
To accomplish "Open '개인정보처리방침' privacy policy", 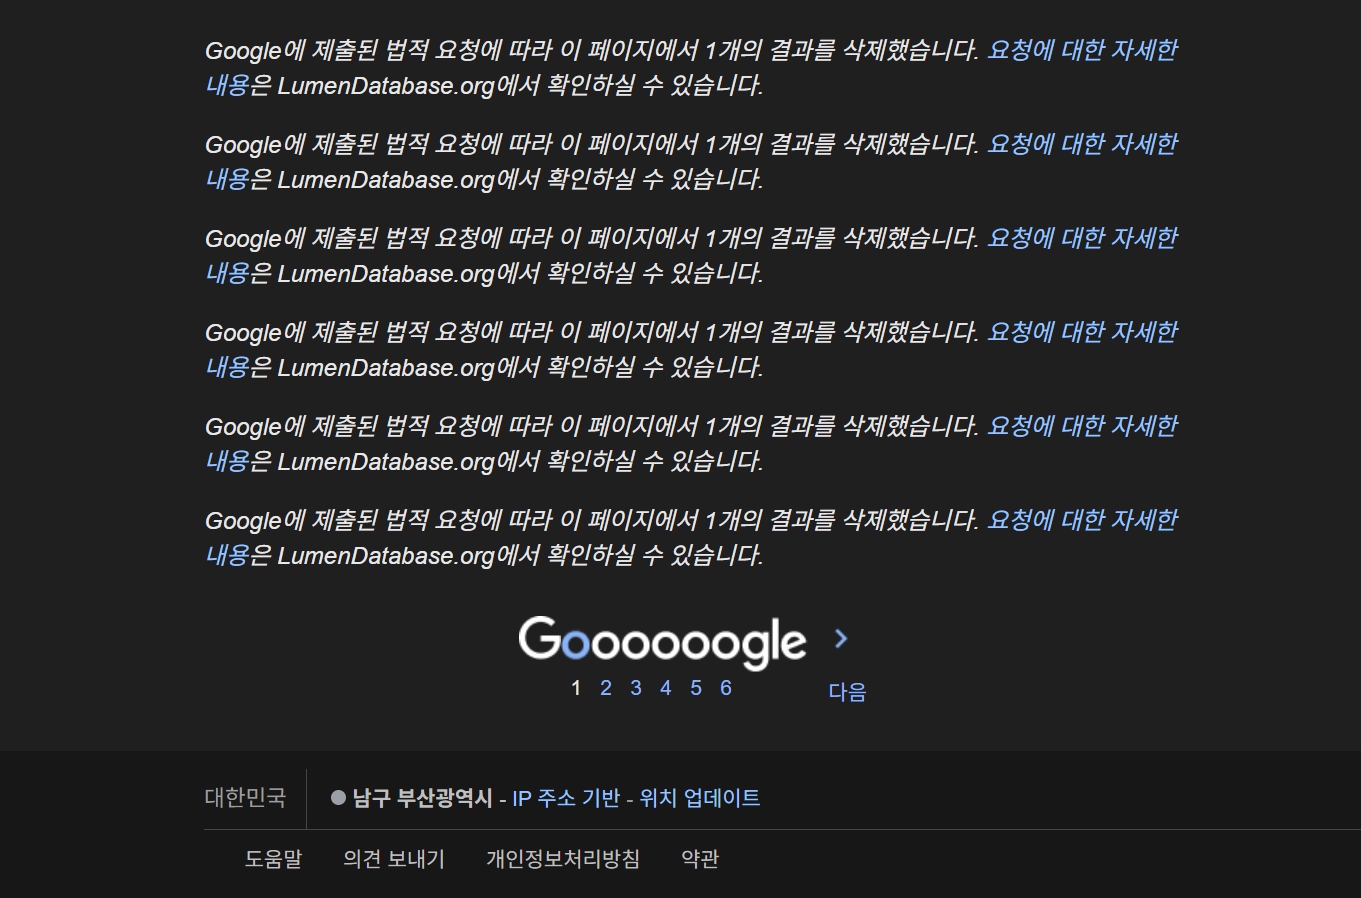I will pyautogui.click(x=563, y=859).
